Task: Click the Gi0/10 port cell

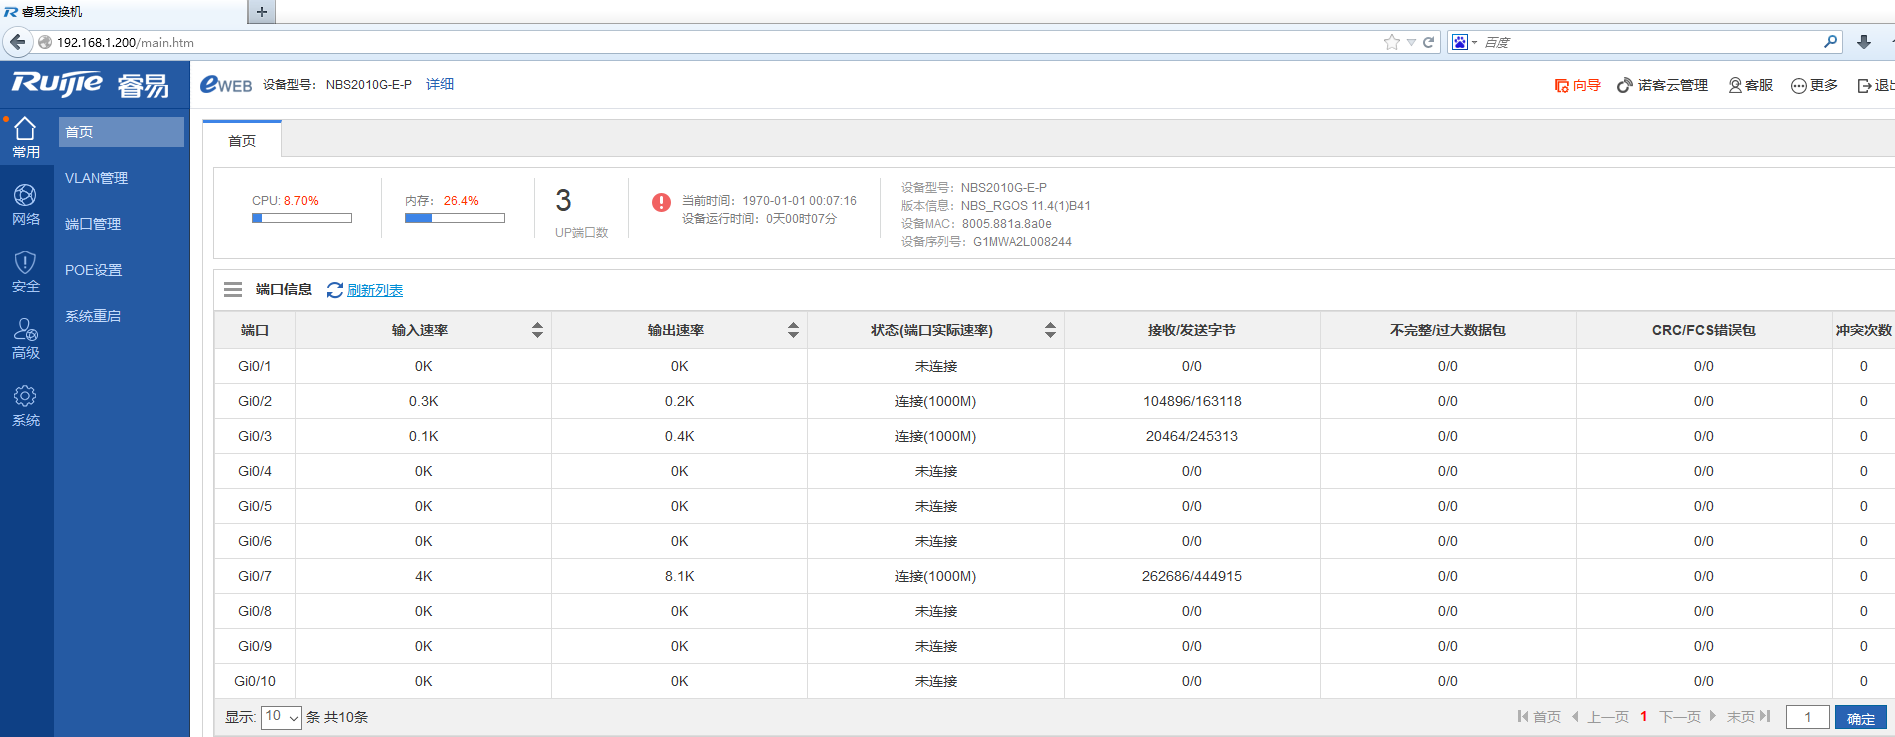Action: tap(255, 681)
